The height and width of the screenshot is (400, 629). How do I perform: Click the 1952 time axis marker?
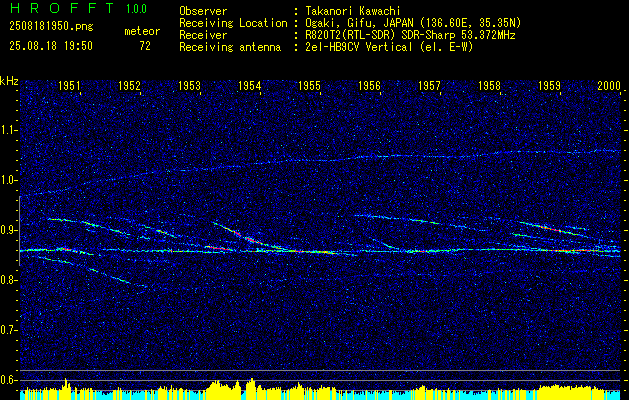[129, 86]
